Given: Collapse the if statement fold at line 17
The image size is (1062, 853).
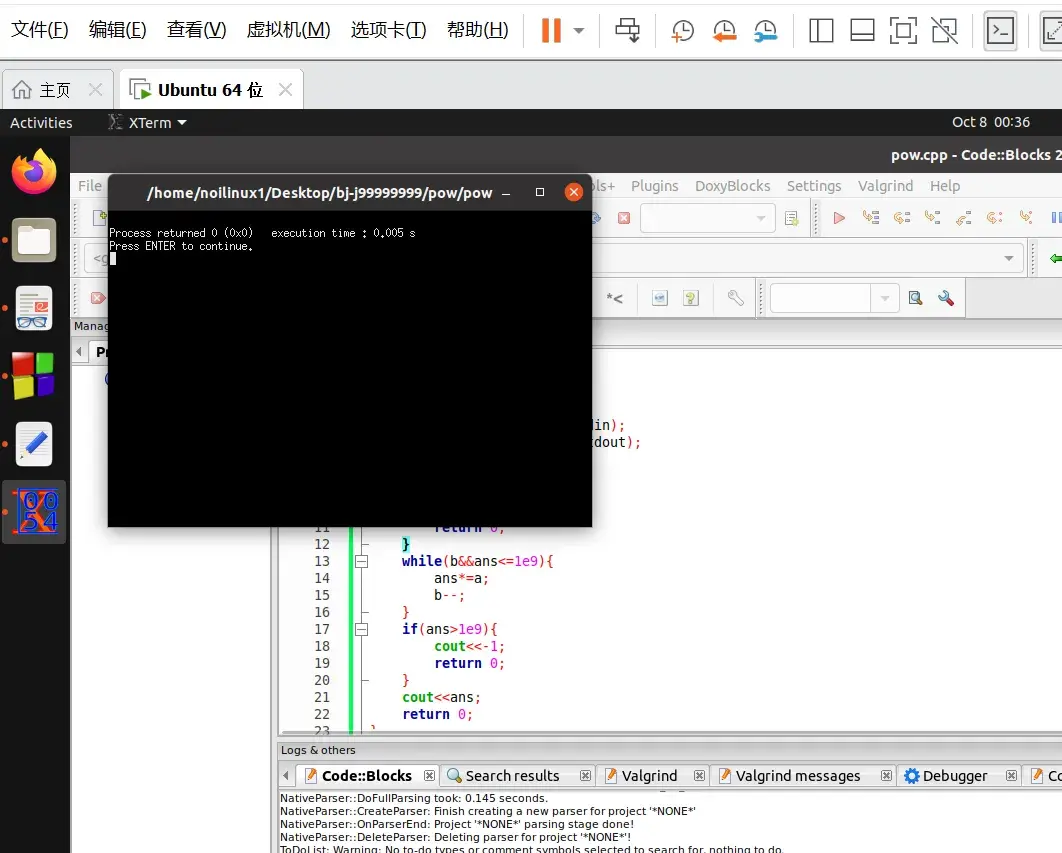Looking at the screenshot, I should tap(362, 629).
